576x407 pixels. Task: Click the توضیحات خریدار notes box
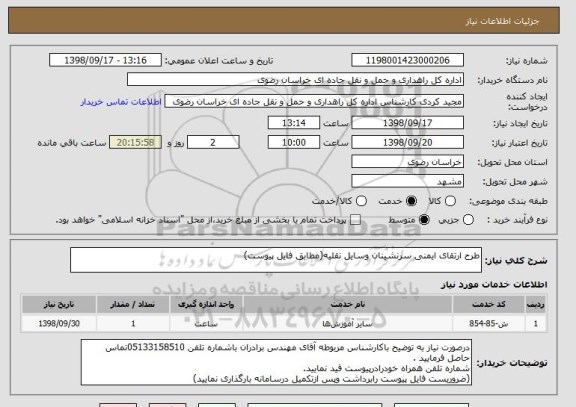(x=276, y=362)
